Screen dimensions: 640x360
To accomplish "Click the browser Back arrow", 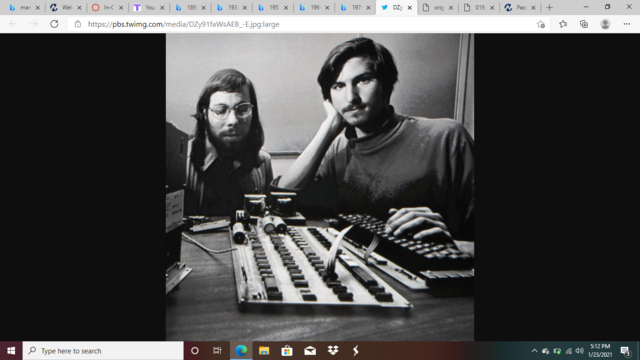I will [13, 24].
